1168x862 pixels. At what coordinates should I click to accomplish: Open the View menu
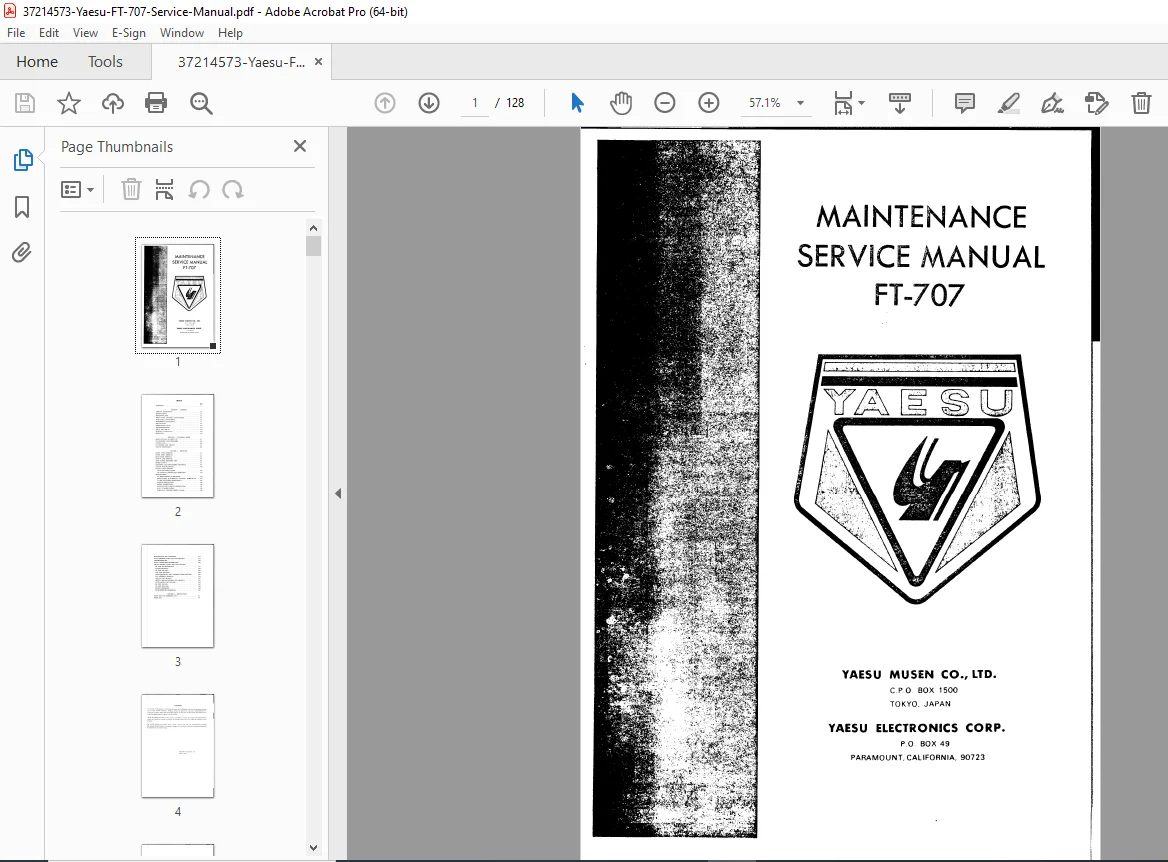click(85, 33)
